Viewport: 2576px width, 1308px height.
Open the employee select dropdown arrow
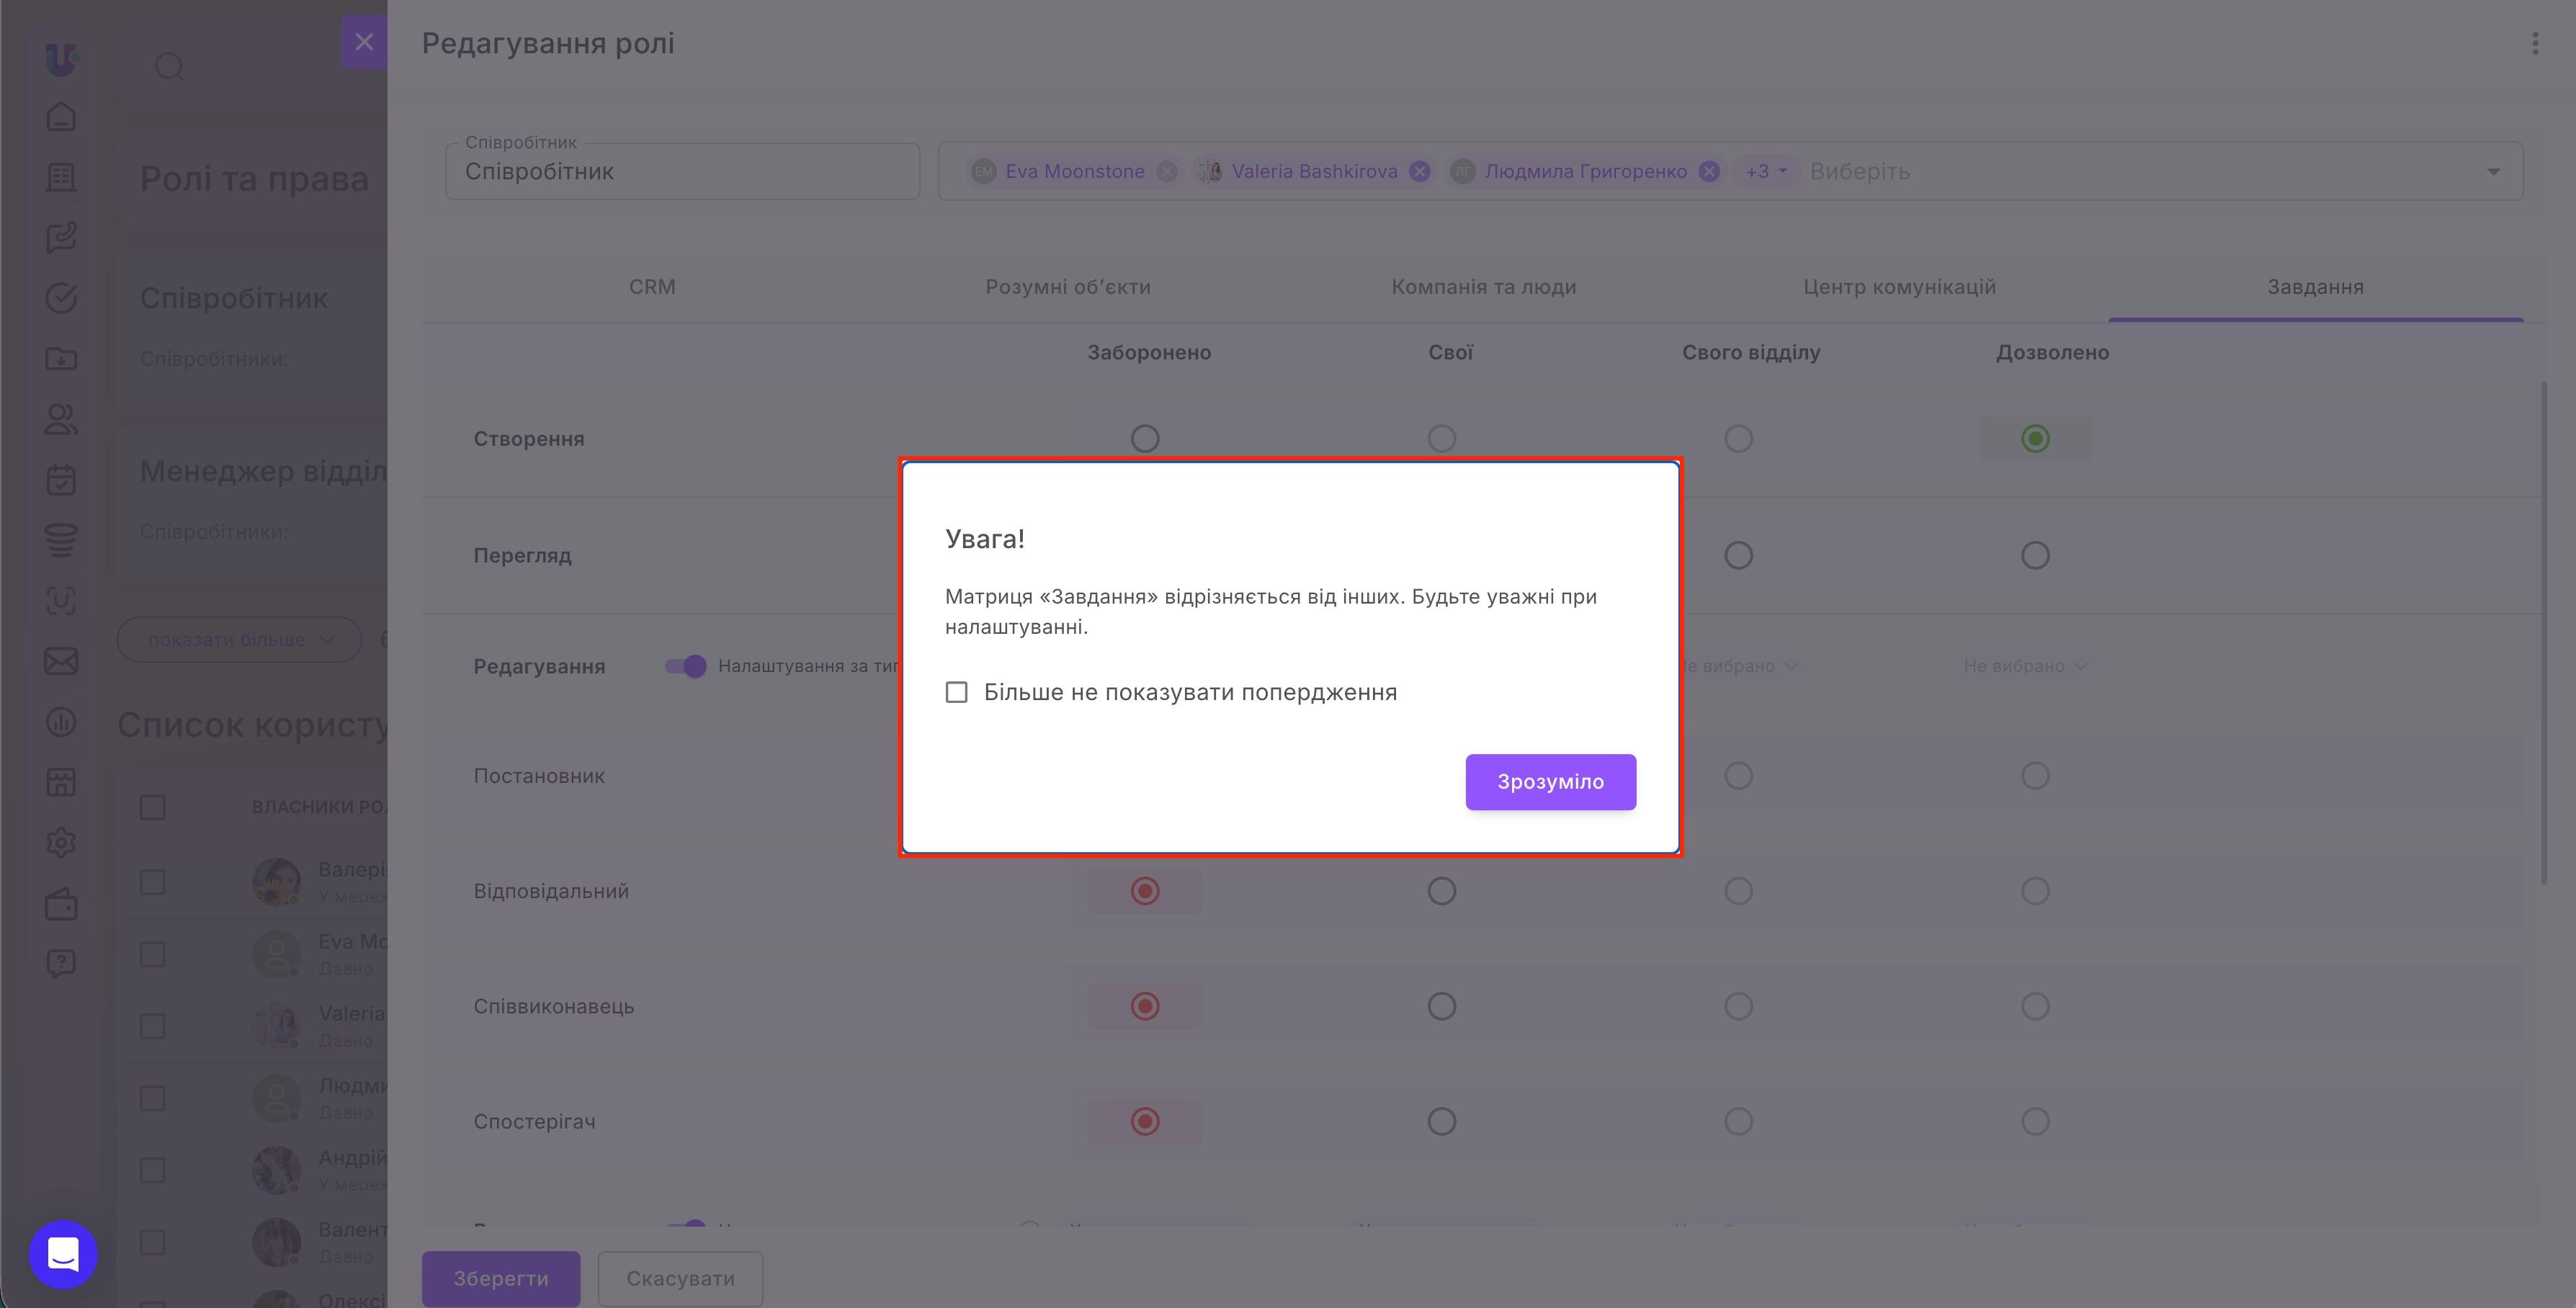click(2493, 172)
